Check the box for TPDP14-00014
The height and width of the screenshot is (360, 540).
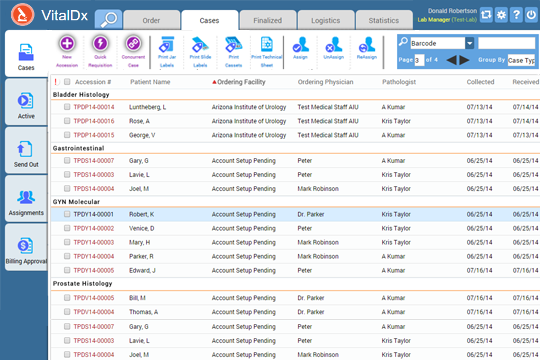(x=67, y=107)
